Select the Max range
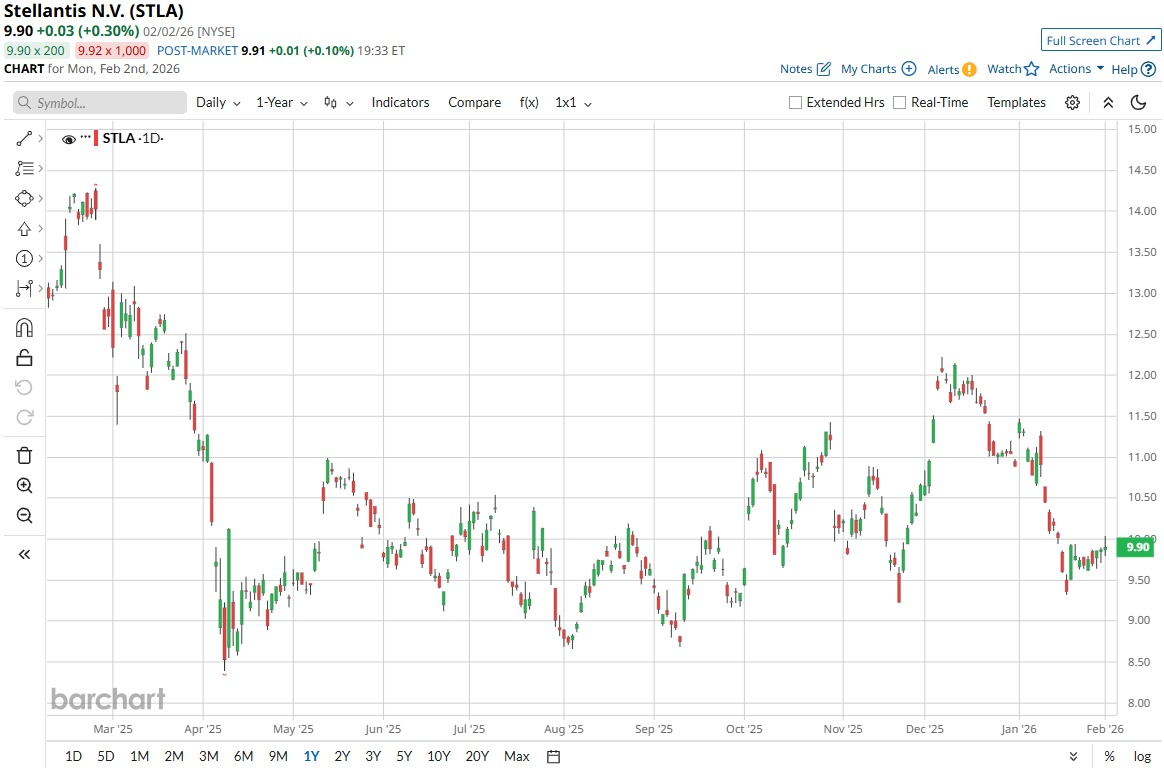Viewport: 1164px width, 768px height. tap(517, 755)
